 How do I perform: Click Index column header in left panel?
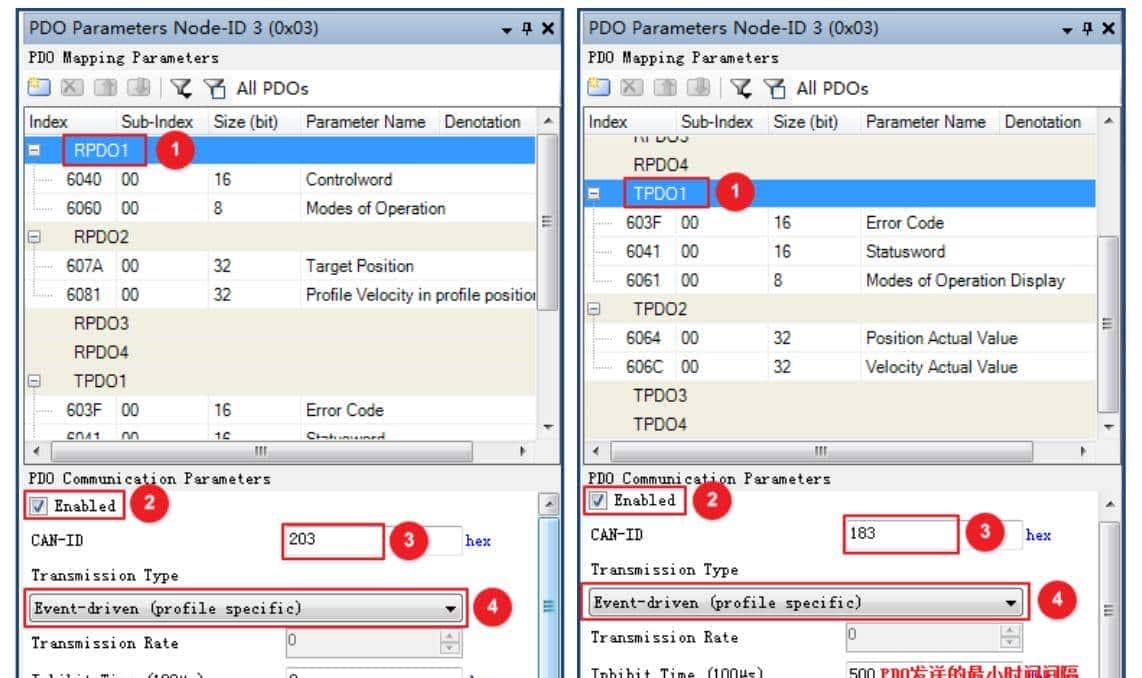coord(71,122)
